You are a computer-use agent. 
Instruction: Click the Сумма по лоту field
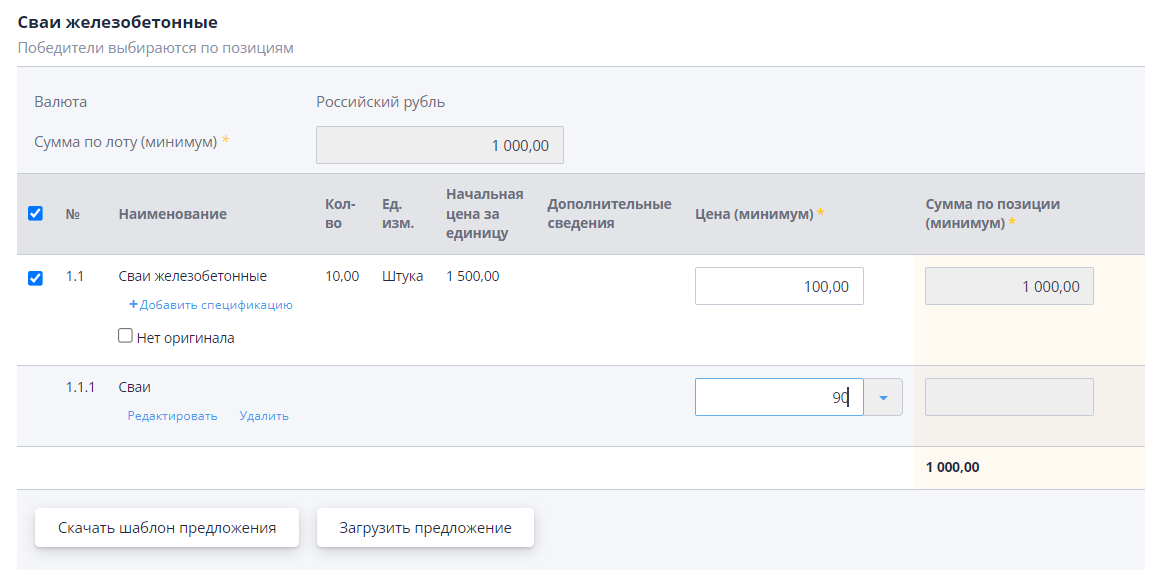click(x=439, y=145)
